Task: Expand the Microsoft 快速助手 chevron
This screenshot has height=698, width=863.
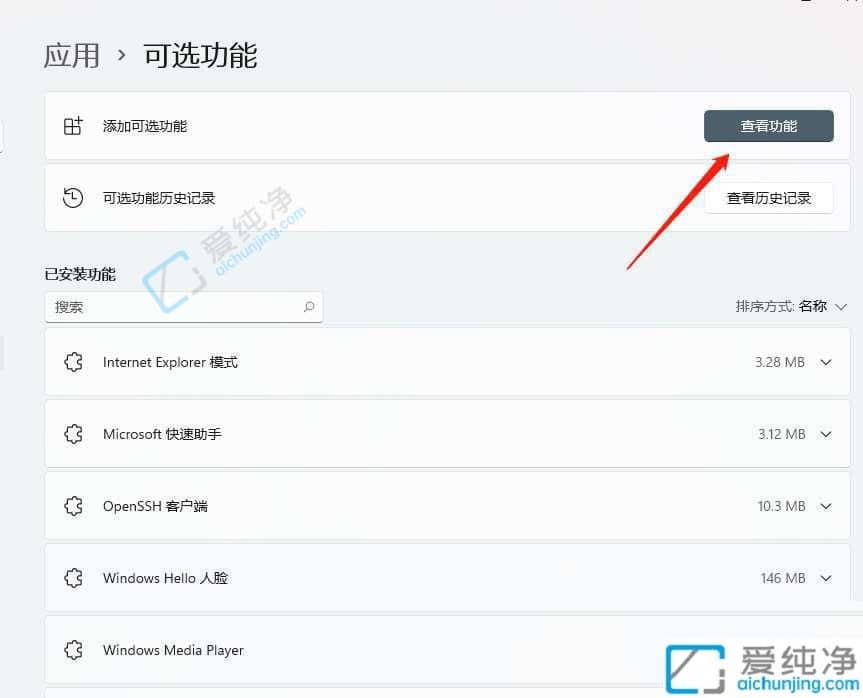Action: click(x=826, y=434)
